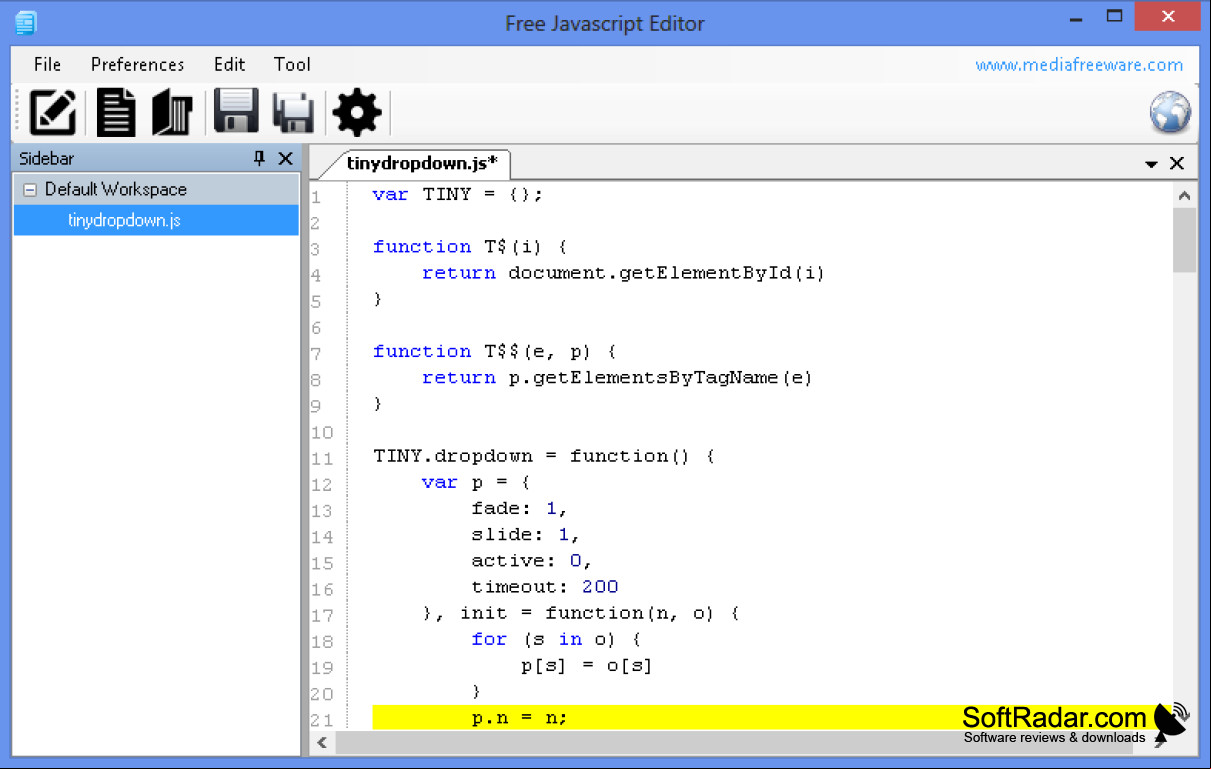Image resolution: width=1211 pixels, height=769 pixels.
Task: Close the Sidebar panel
Action: (x=285, y=158)
